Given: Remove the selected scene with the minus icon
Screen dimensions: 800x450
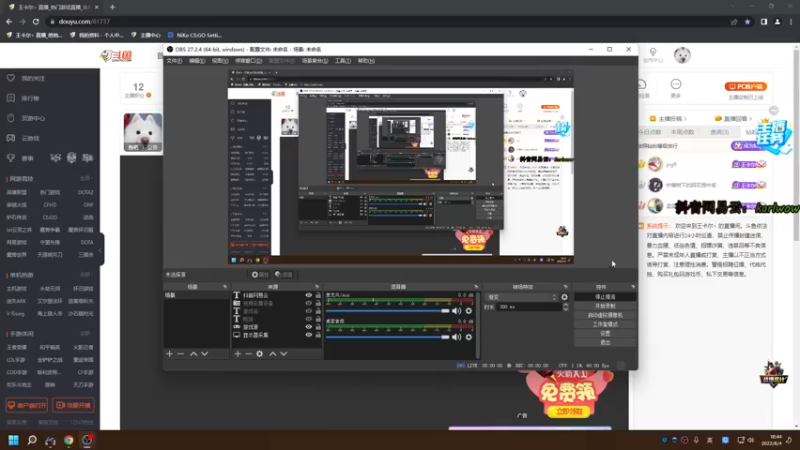Looking at the screenshot, I should [x=181, y=354].
